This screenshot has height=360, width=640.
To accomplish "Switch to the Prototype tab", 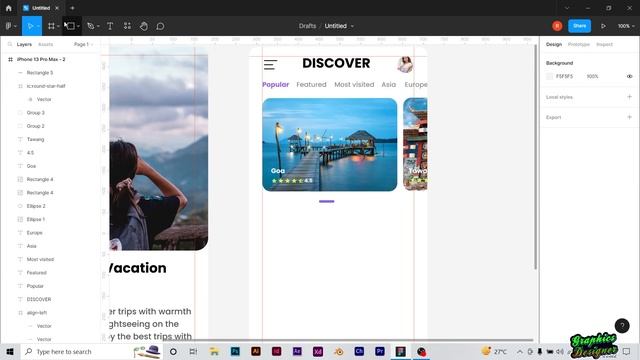I will click(x=579, y=44).
